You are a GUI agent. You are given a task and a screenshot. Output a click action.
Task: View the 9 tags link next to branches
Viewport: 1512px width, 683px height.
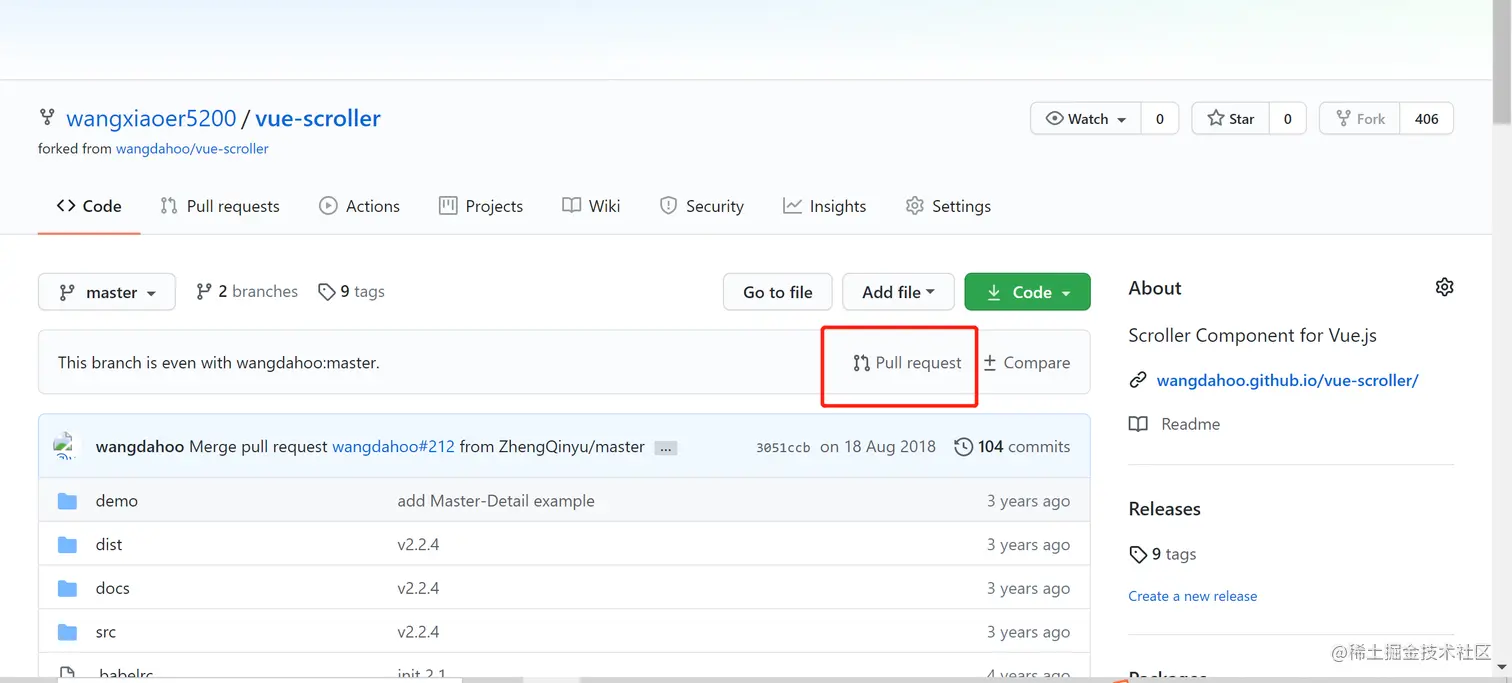tap(351, 291)
